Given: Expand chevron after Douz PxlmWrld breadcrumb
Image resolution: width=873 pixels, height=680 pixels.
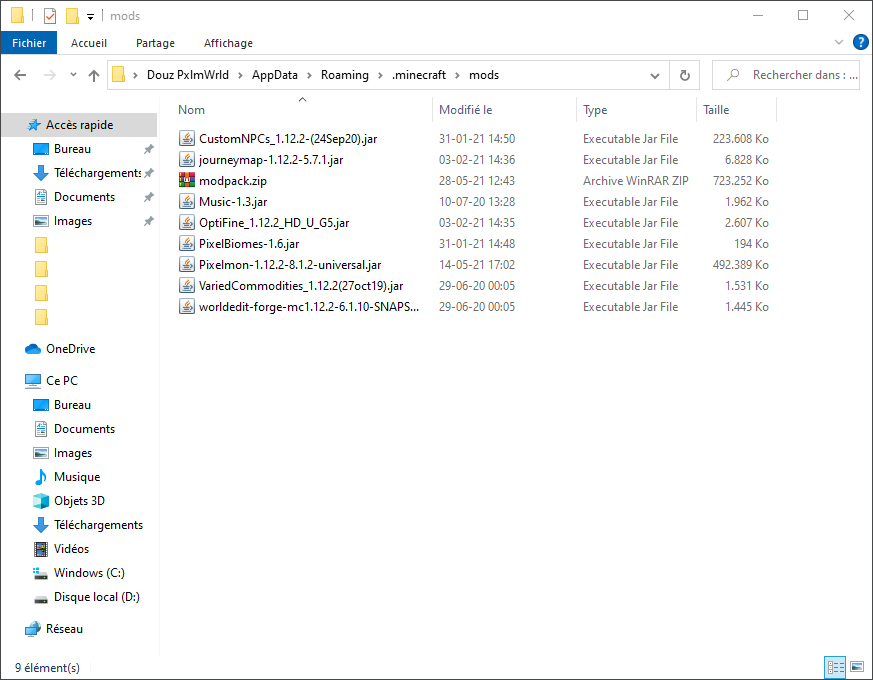Looking at the screenshot, I should [x=240, y=75].
